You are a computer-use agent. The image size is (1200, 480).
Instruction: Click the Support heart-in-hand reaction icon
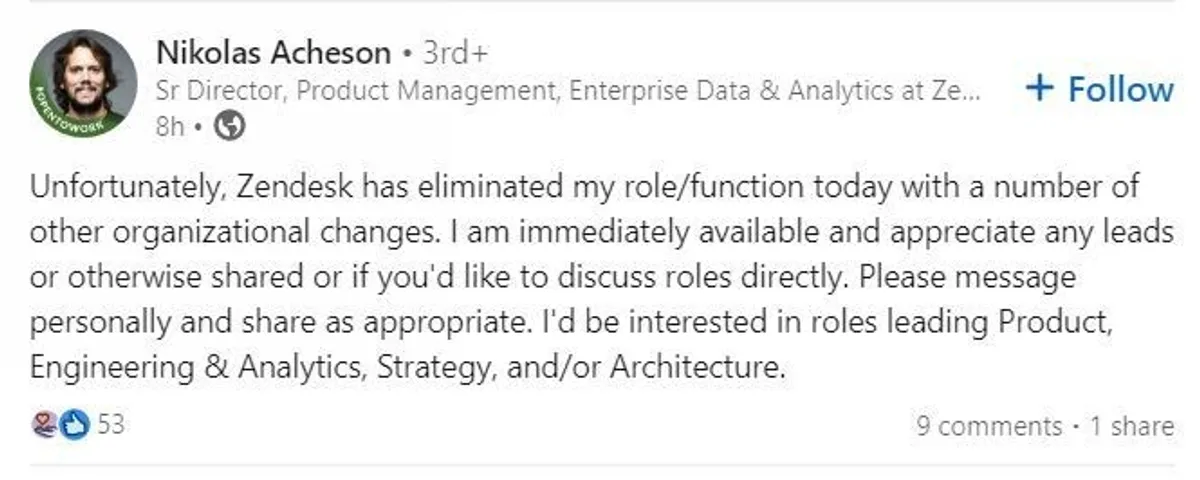coord(45,425)
